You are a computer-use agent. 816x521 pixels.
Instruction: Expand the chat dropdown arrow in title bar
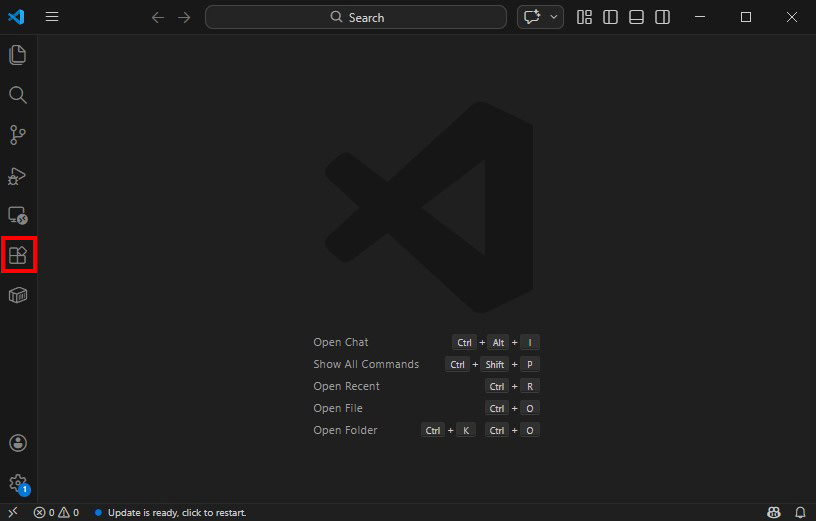554,17
